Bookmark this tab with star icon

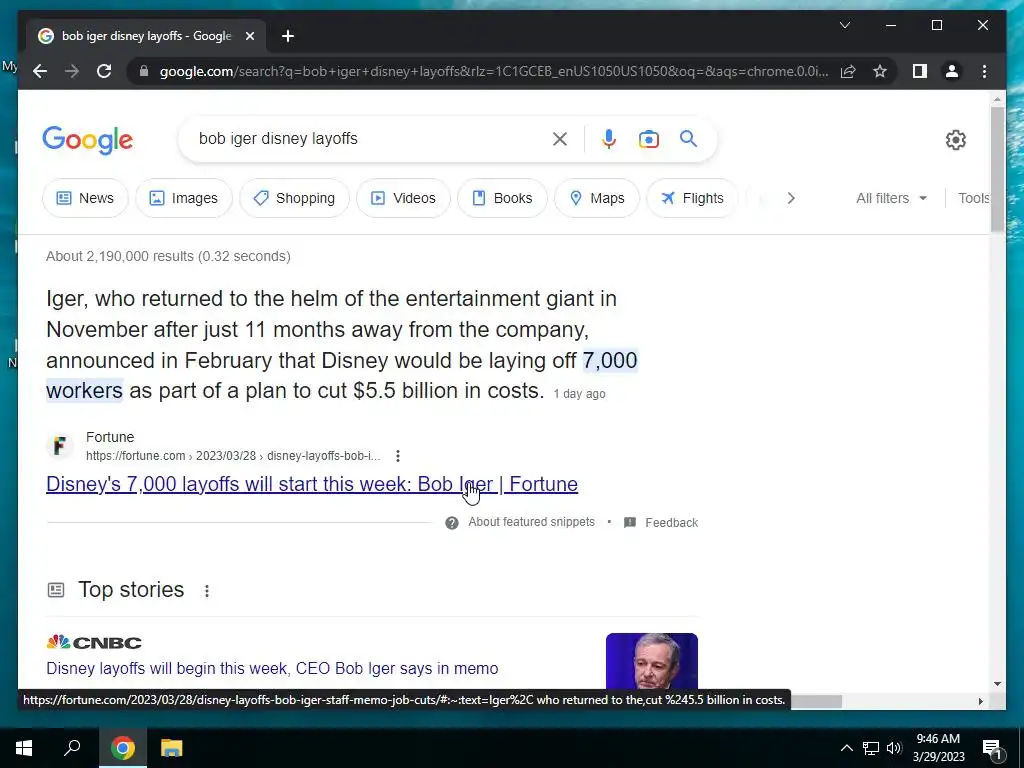pos(880,71)
